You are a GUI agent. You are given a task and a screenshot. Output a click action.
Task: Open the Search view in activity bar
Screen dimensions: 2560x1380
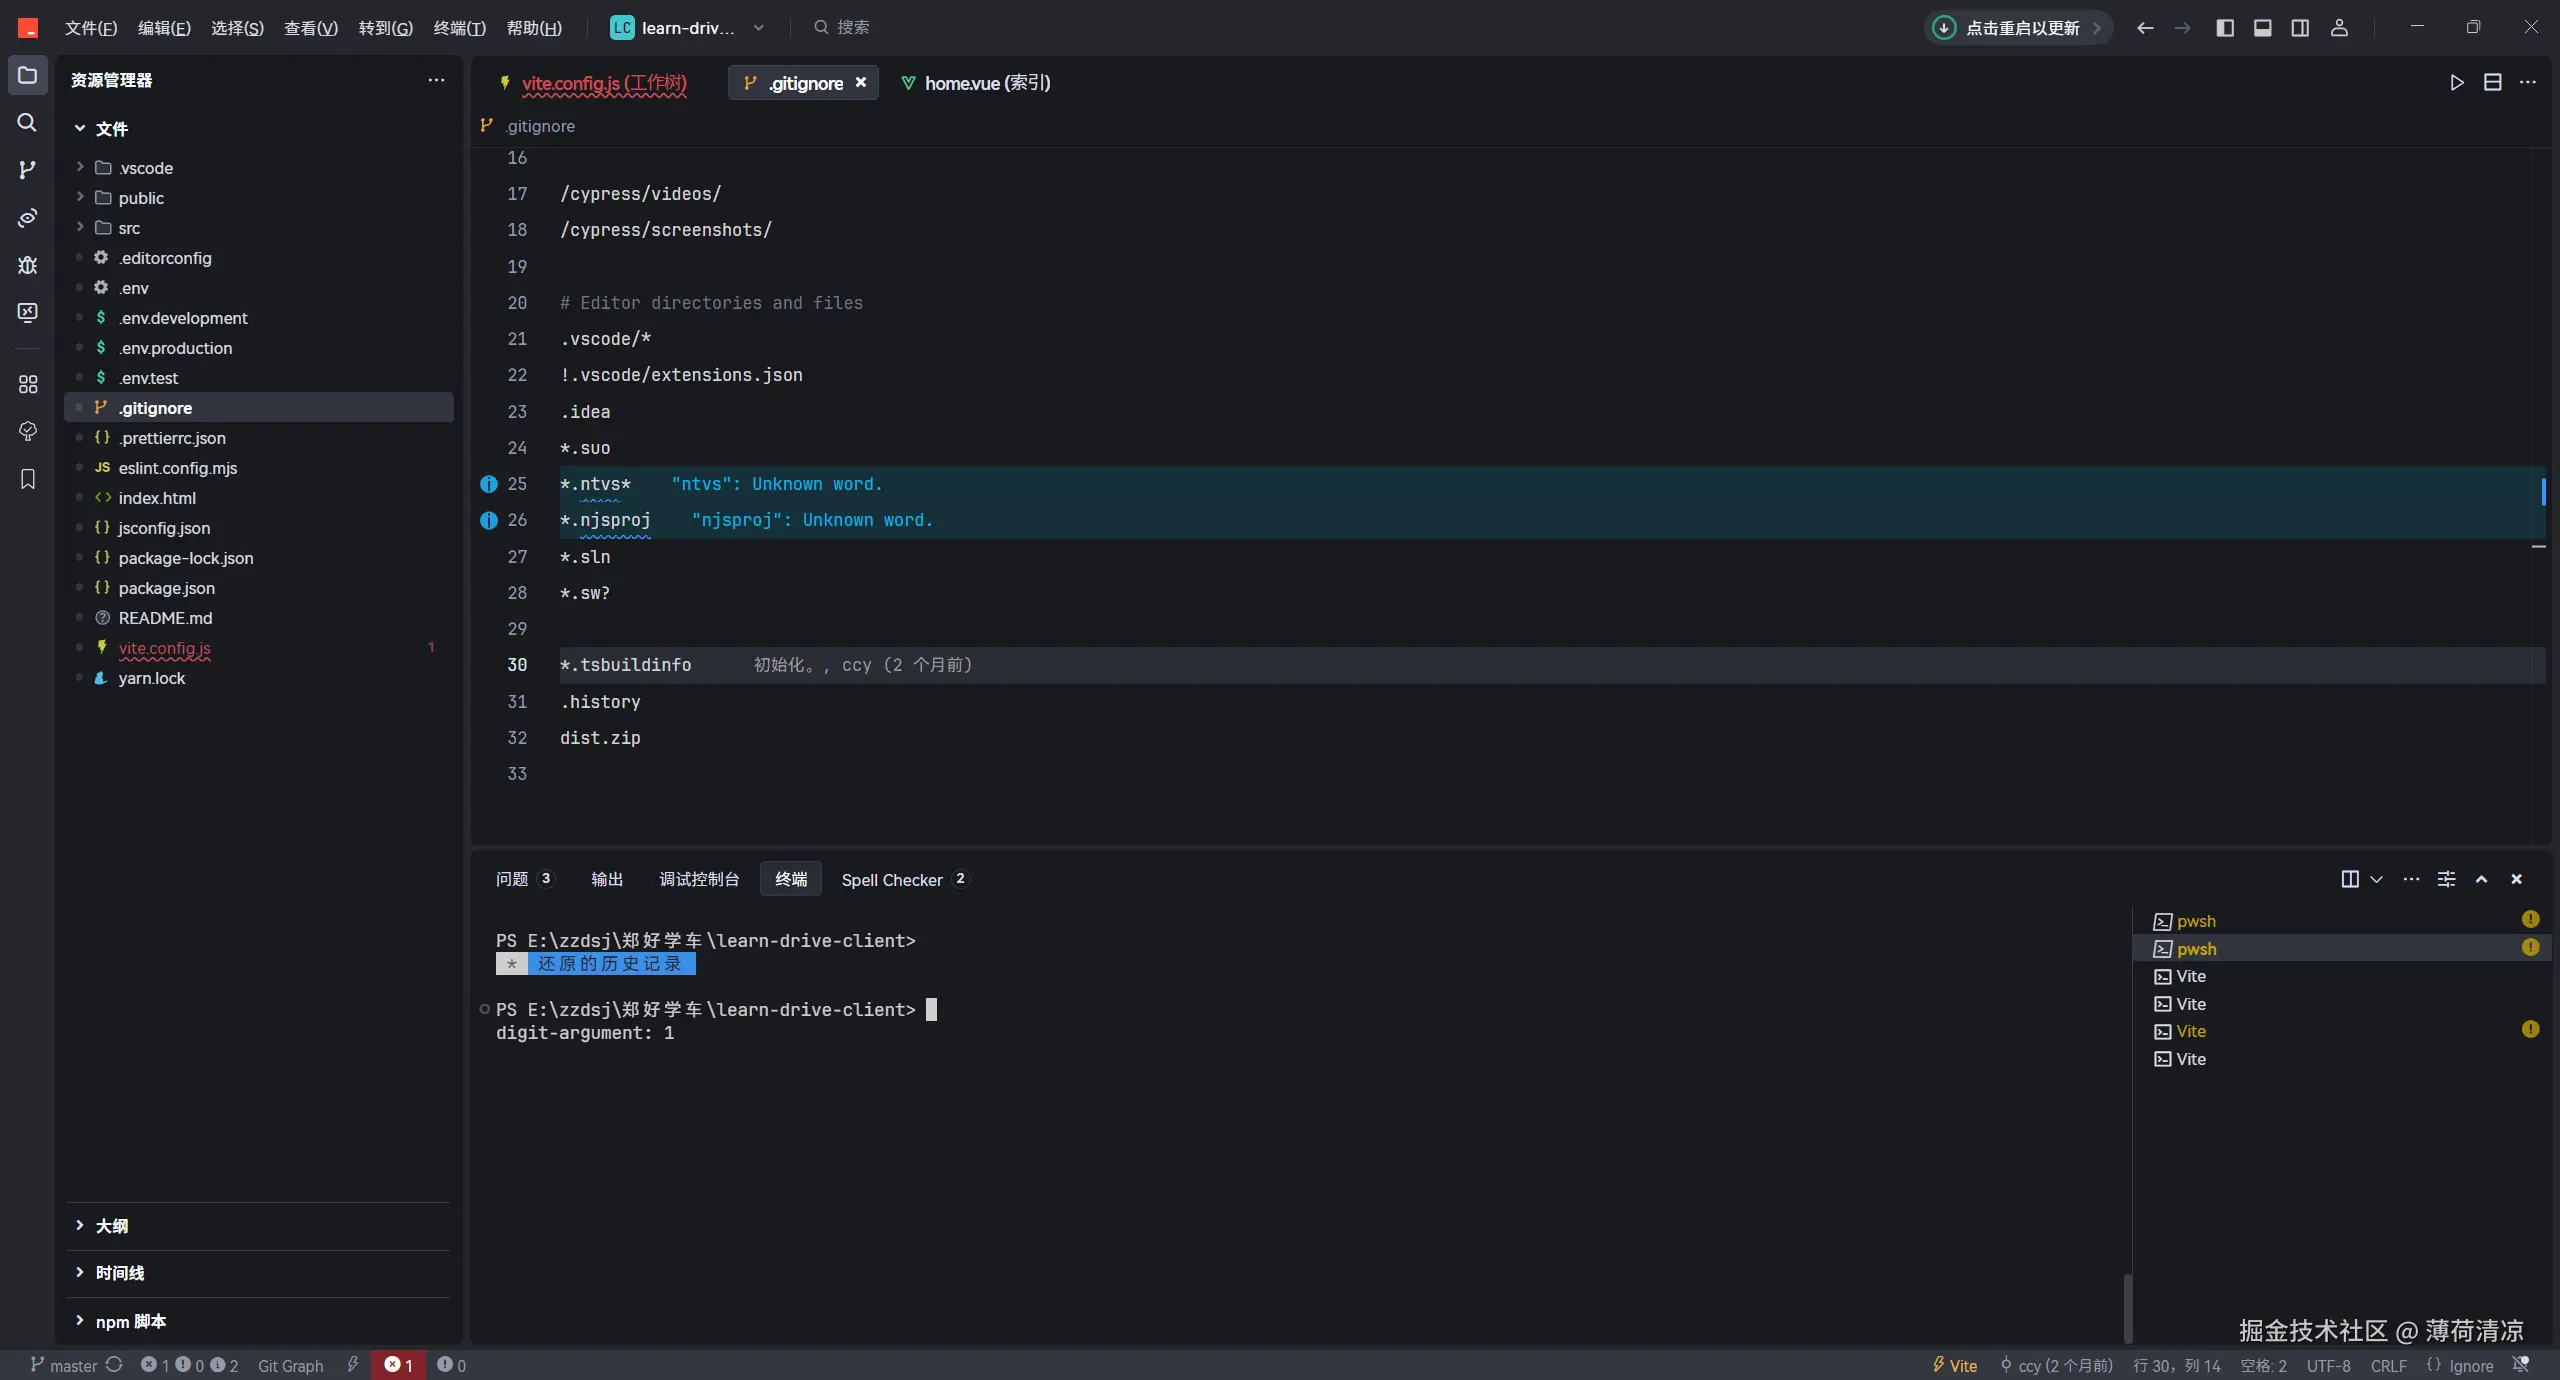27,122
